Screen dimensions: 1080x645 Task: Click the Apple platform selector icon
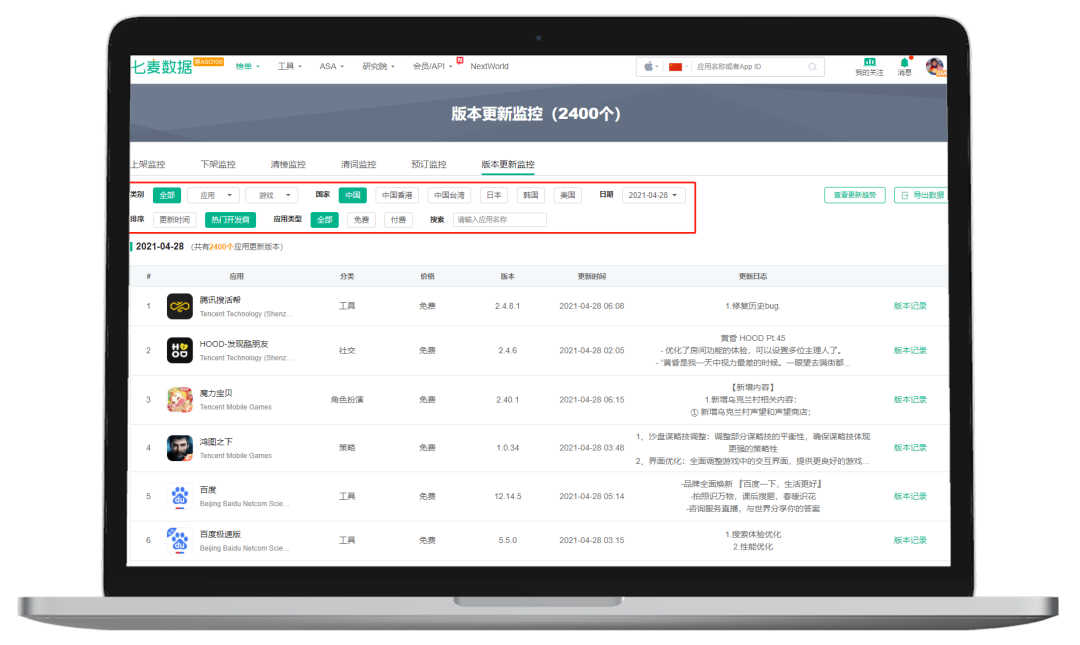tap(649, 67)
